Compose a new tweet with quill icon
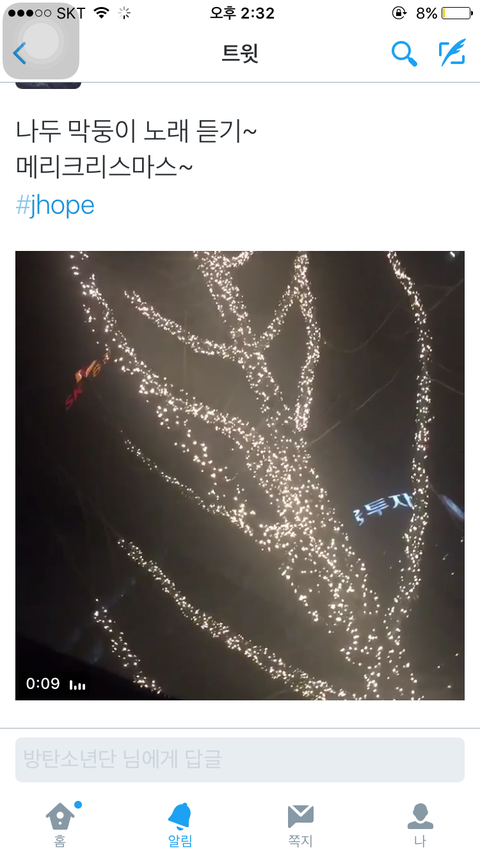480x854 pixels. tap(452, 53)
